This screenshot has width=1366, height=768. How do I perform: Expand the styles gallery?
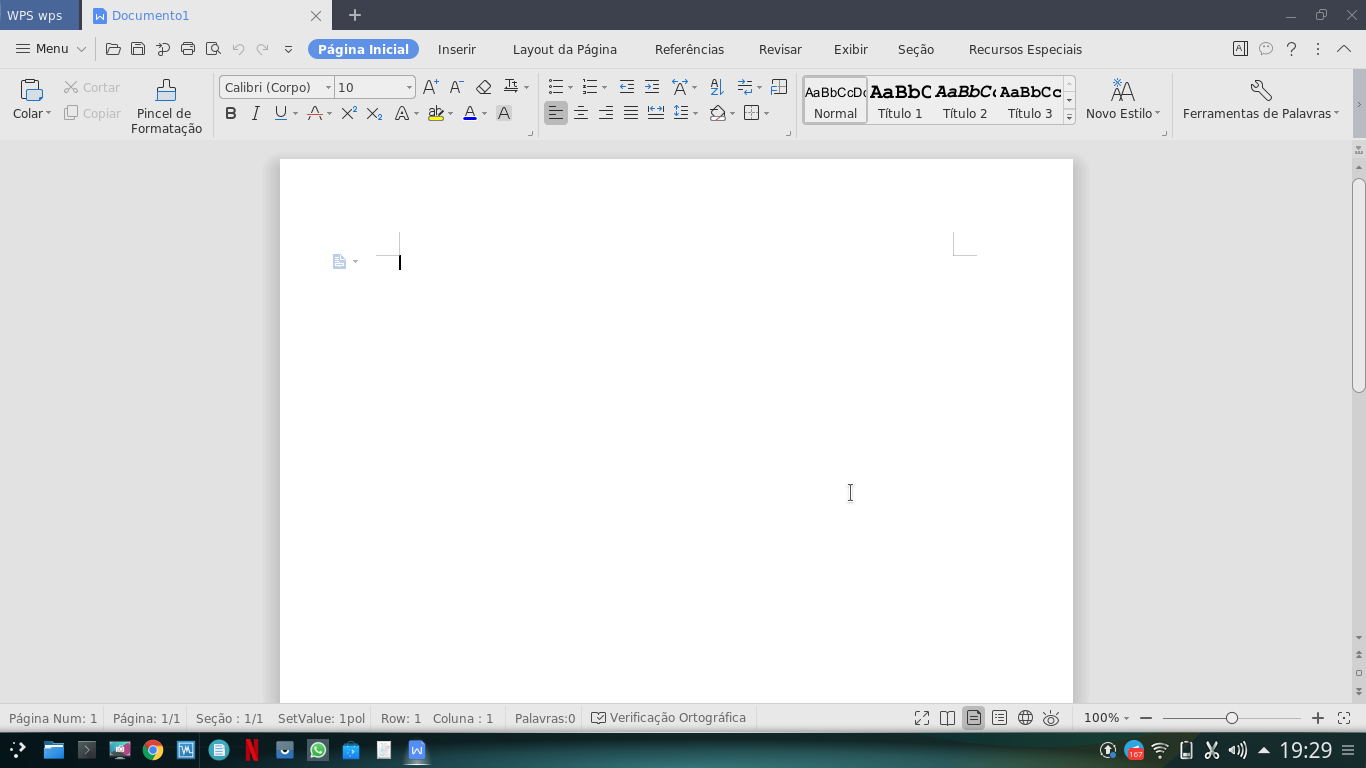(x=1069, y=117)
